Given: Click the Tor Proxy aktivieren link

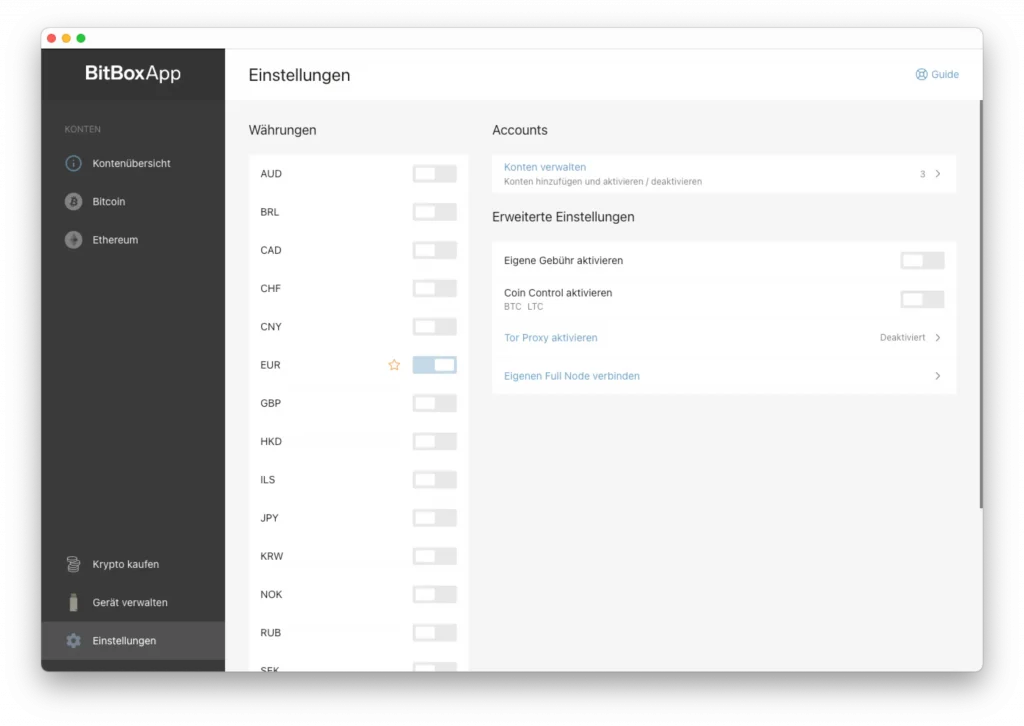Looking at the screenshot, I should point(550,338).
